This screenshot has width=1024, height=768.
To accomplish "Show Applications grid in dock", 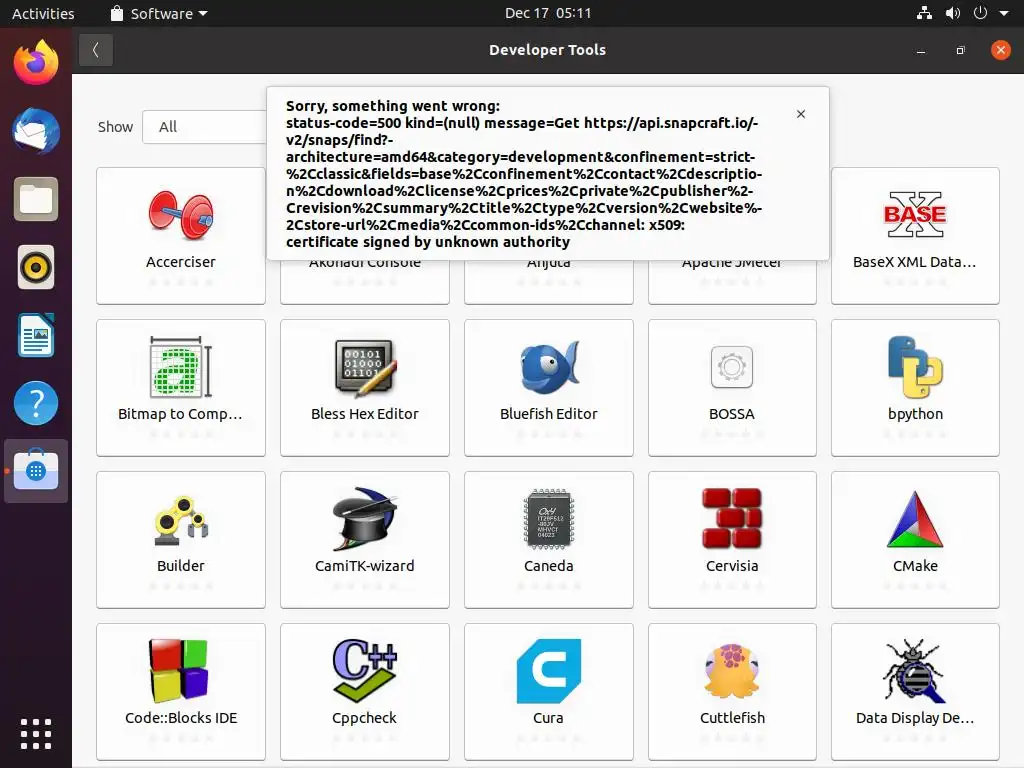I will [x=36, y=734].
